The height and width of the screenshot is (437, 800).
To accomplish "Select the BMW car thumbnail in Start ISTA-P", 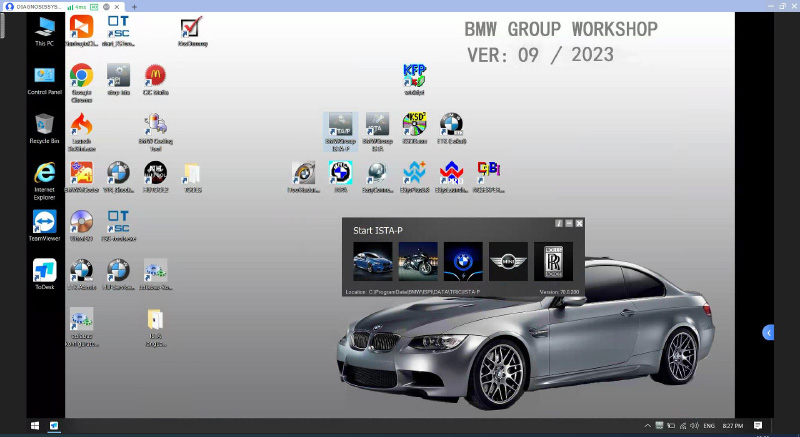I will point(372,261).
